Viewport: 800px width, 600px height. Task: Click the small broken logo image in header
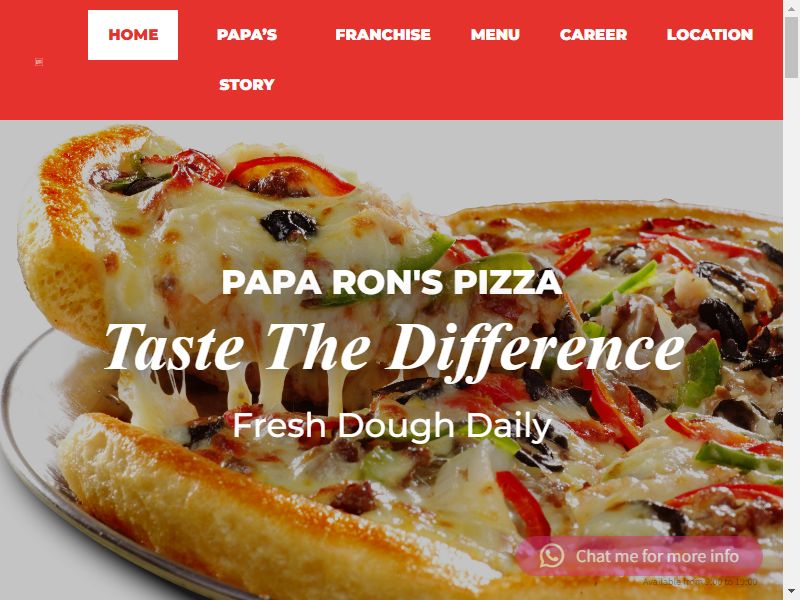(39, 62)
